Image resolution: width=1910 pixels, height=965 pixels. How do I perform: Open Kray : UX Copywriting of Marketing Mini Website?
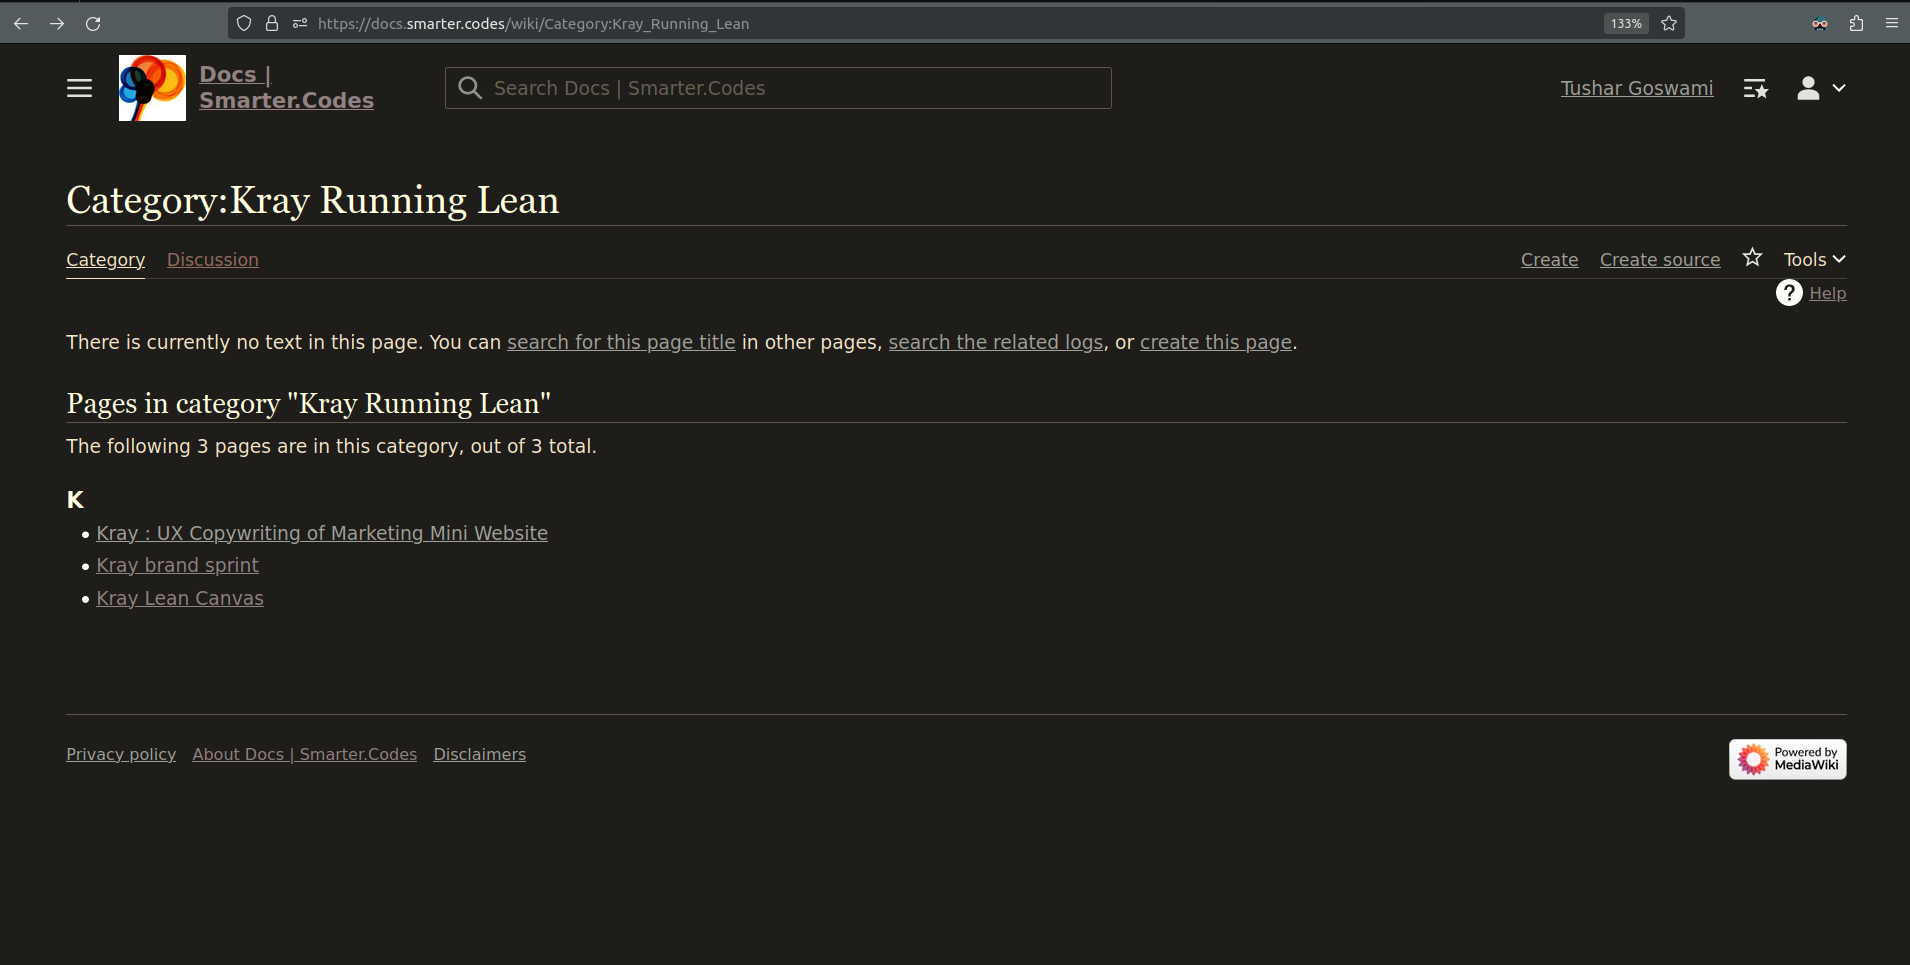coord(322,533)
